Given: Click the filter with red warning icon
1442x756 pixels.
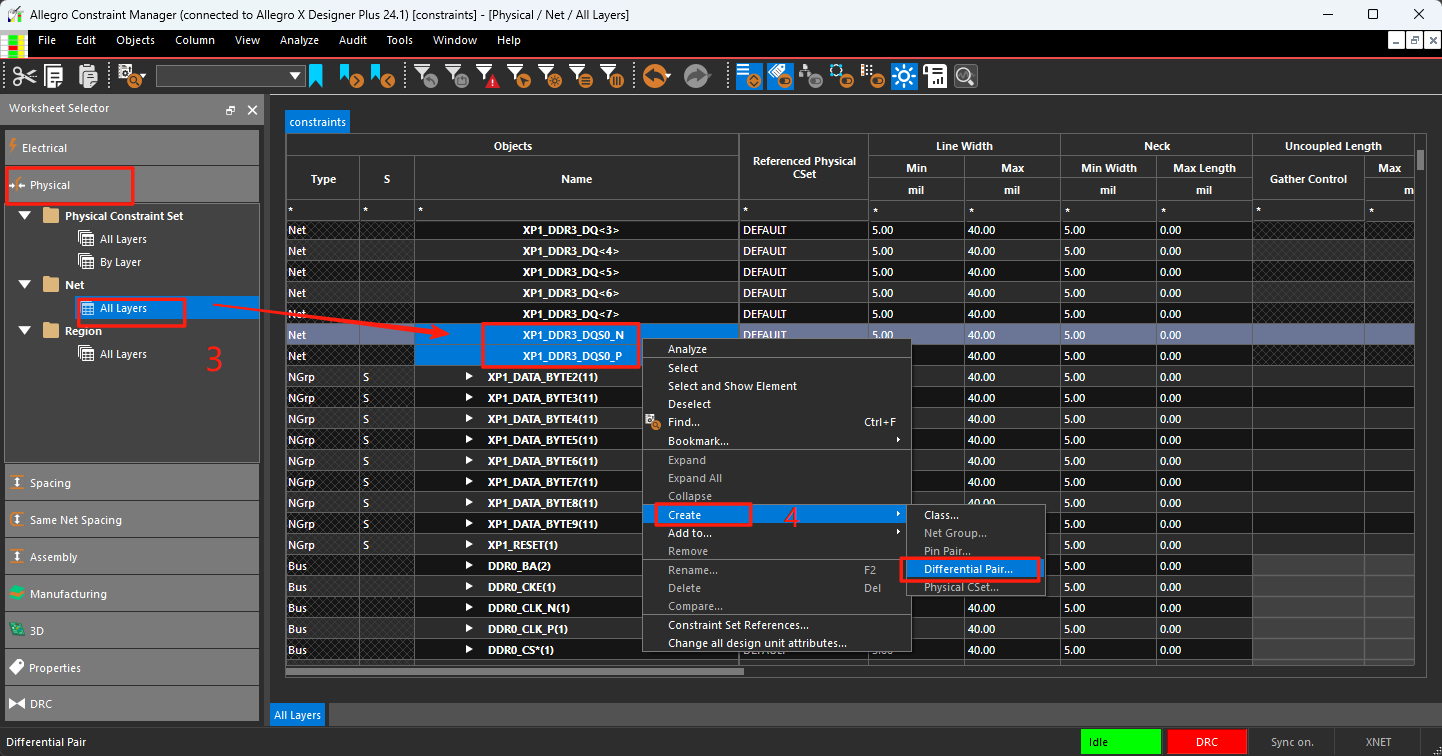Looking at the screenshot, I should pyautogui.click(x=487, y=76).
